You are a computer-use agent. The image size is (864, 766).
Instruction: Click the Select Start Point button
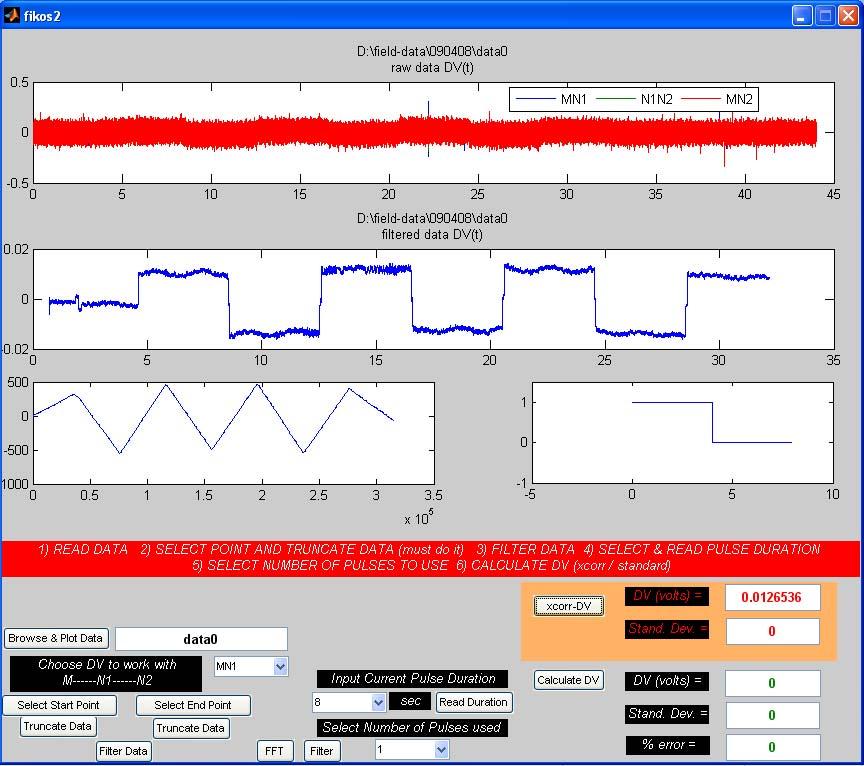(59, 705)
